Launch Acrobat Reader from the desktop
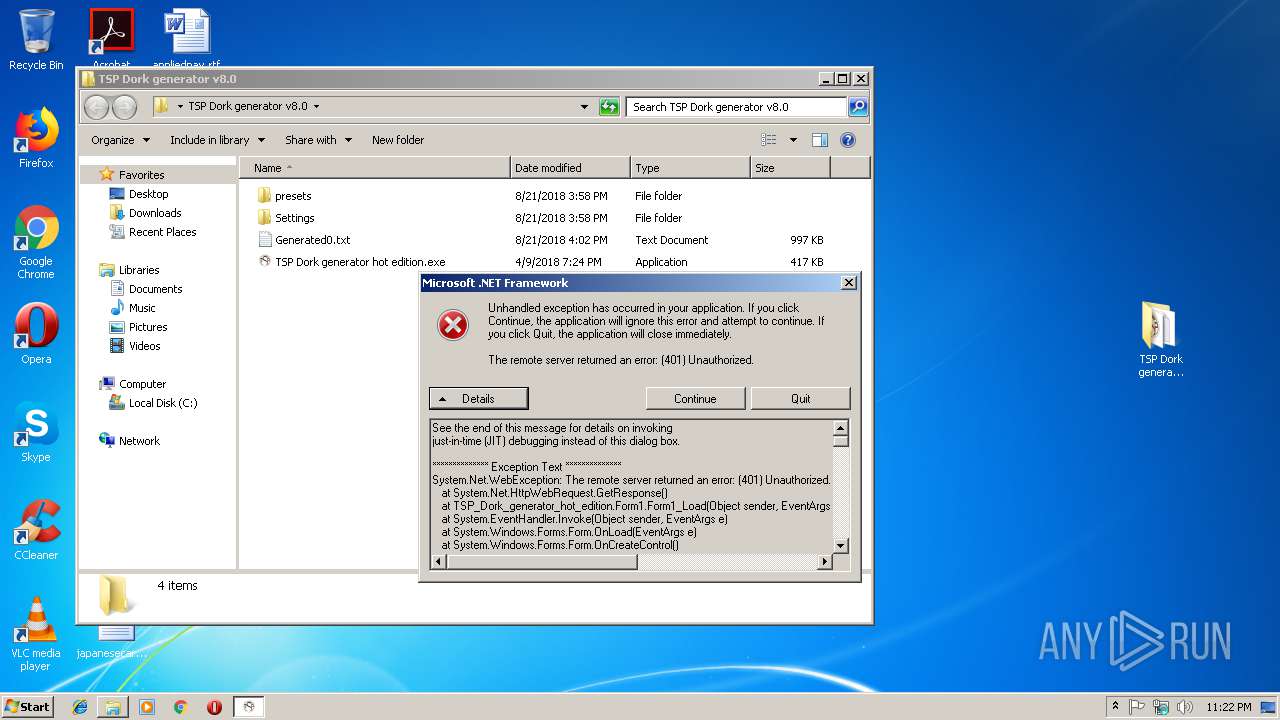 [x=111, y=38]
